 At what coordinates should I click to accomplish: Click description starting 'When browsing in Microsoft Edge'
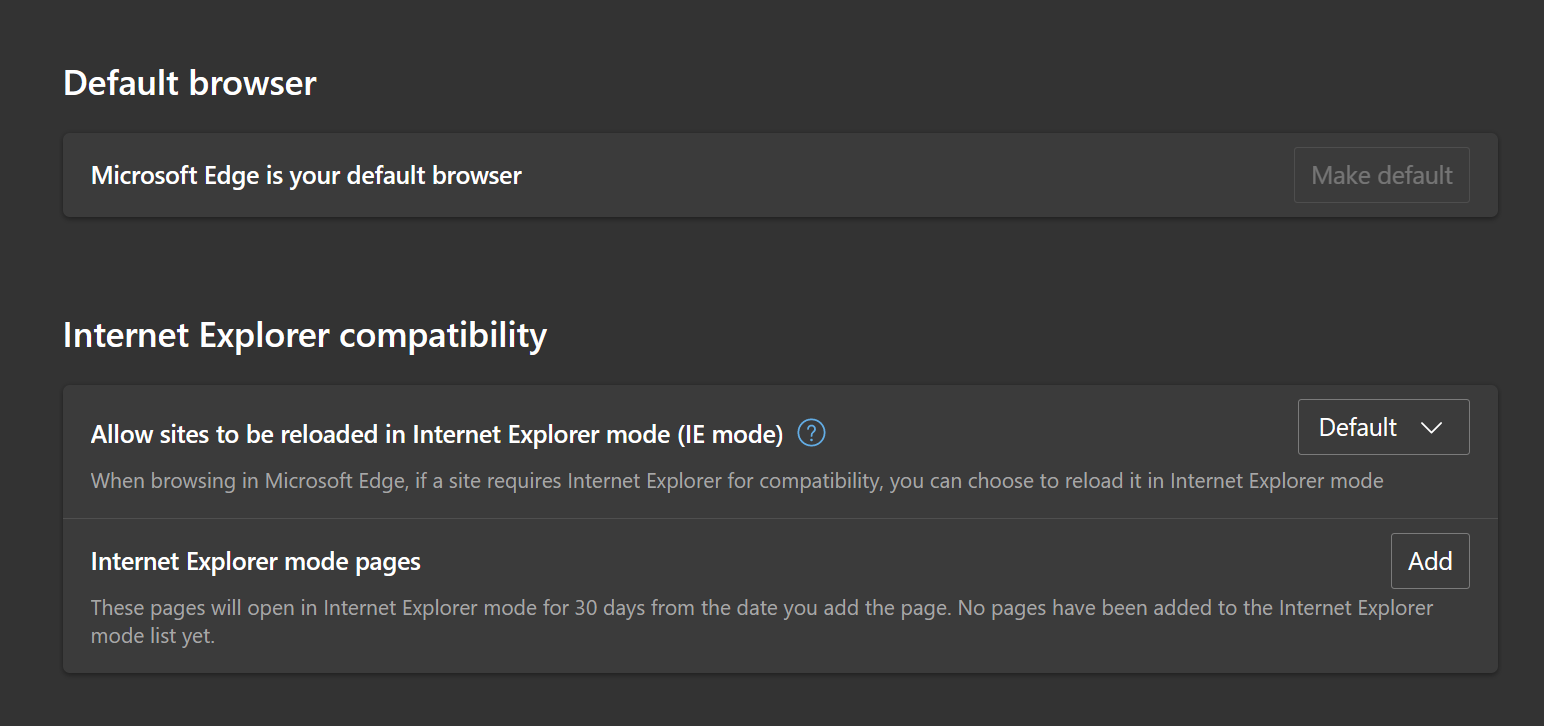coord(737,481)
